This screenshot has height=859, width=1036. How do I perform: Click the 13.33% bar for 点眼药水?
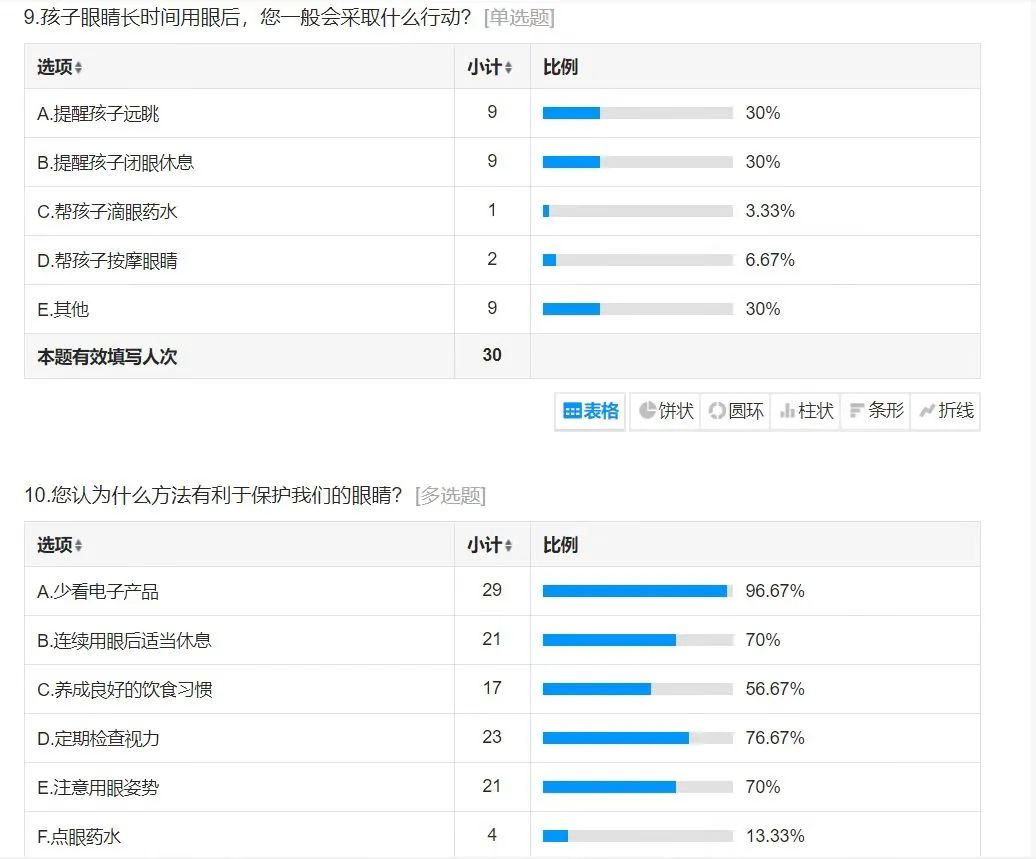pyautogui.click(x=637, y=836)
